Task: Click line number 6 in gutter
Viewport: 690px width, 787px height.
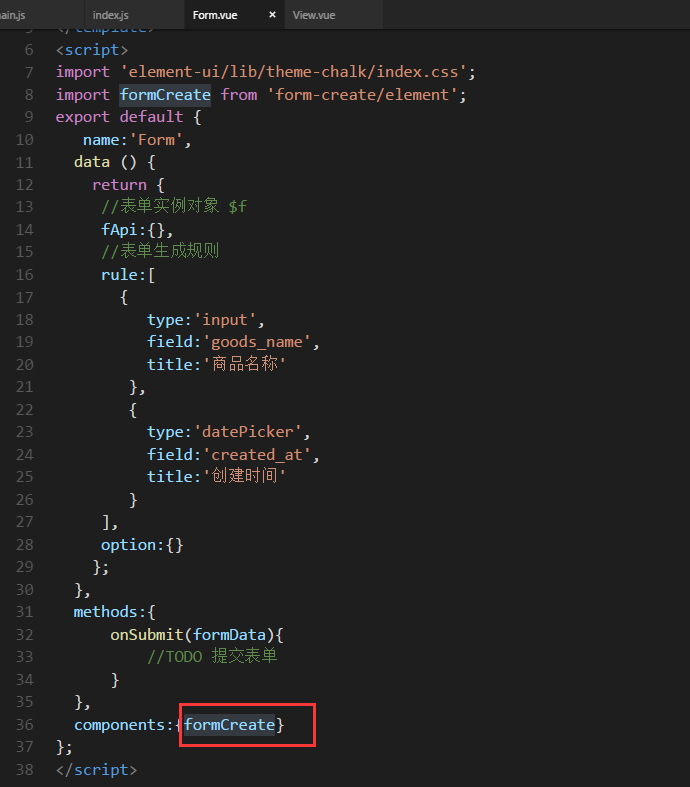Action: point(29,50)
